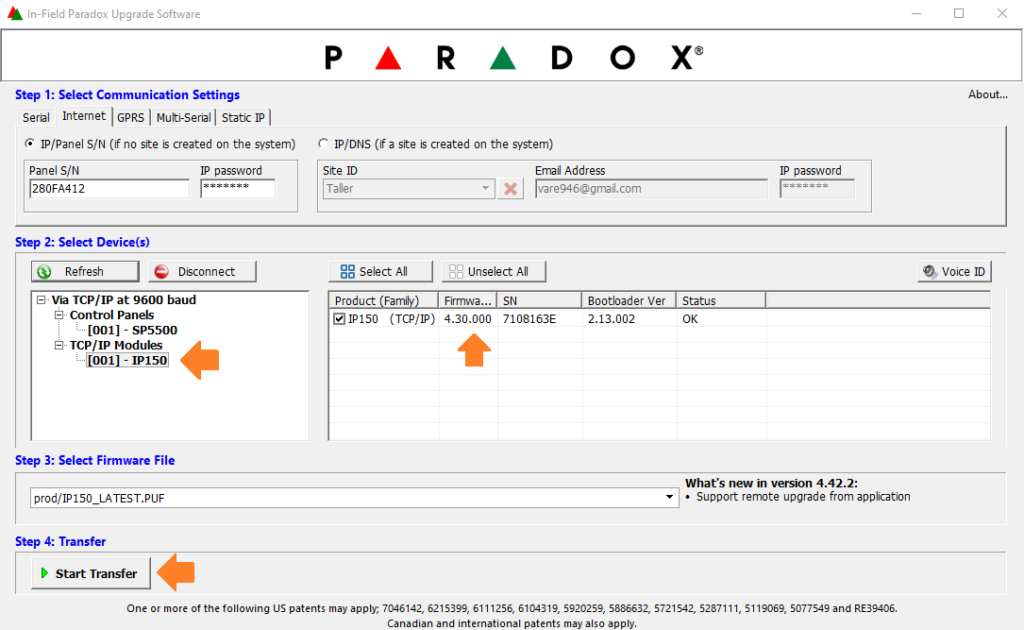1024x630 pixels.
Task: Click the green refresh icon
Action: tap(44, 272)
